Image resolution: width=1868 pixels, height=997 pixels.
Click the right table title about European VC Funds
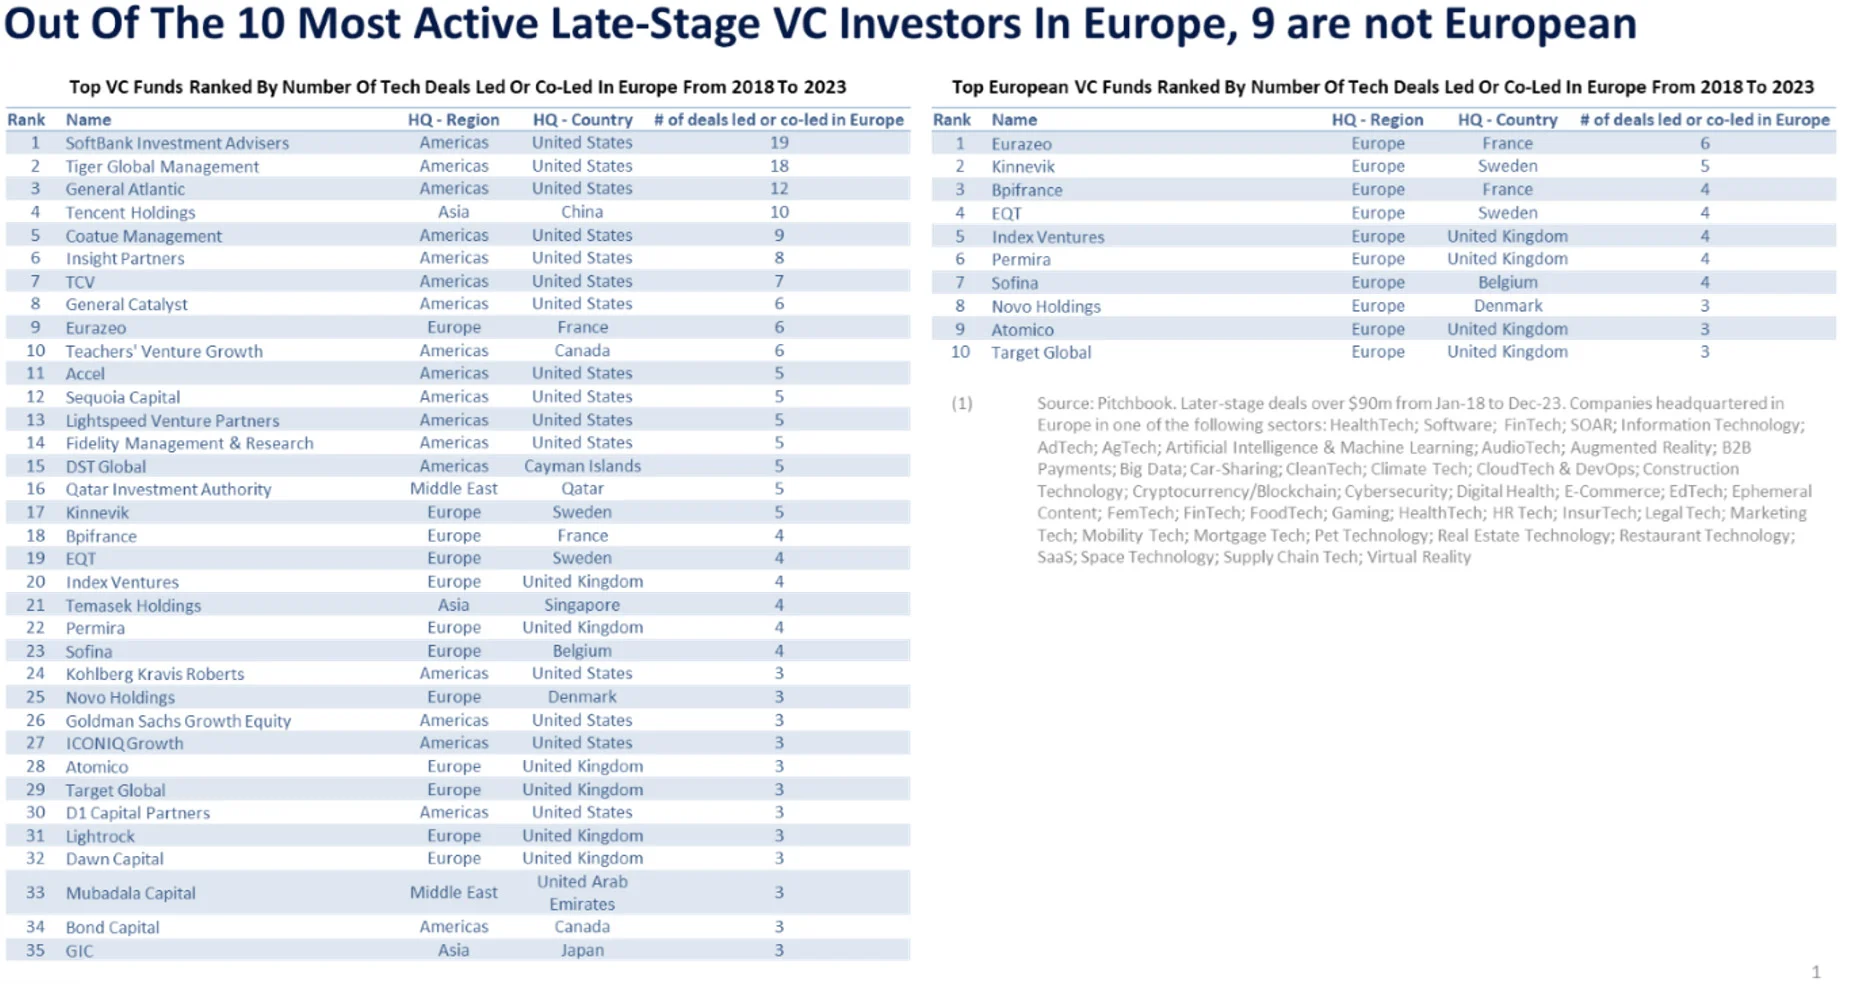(1382, 87)
